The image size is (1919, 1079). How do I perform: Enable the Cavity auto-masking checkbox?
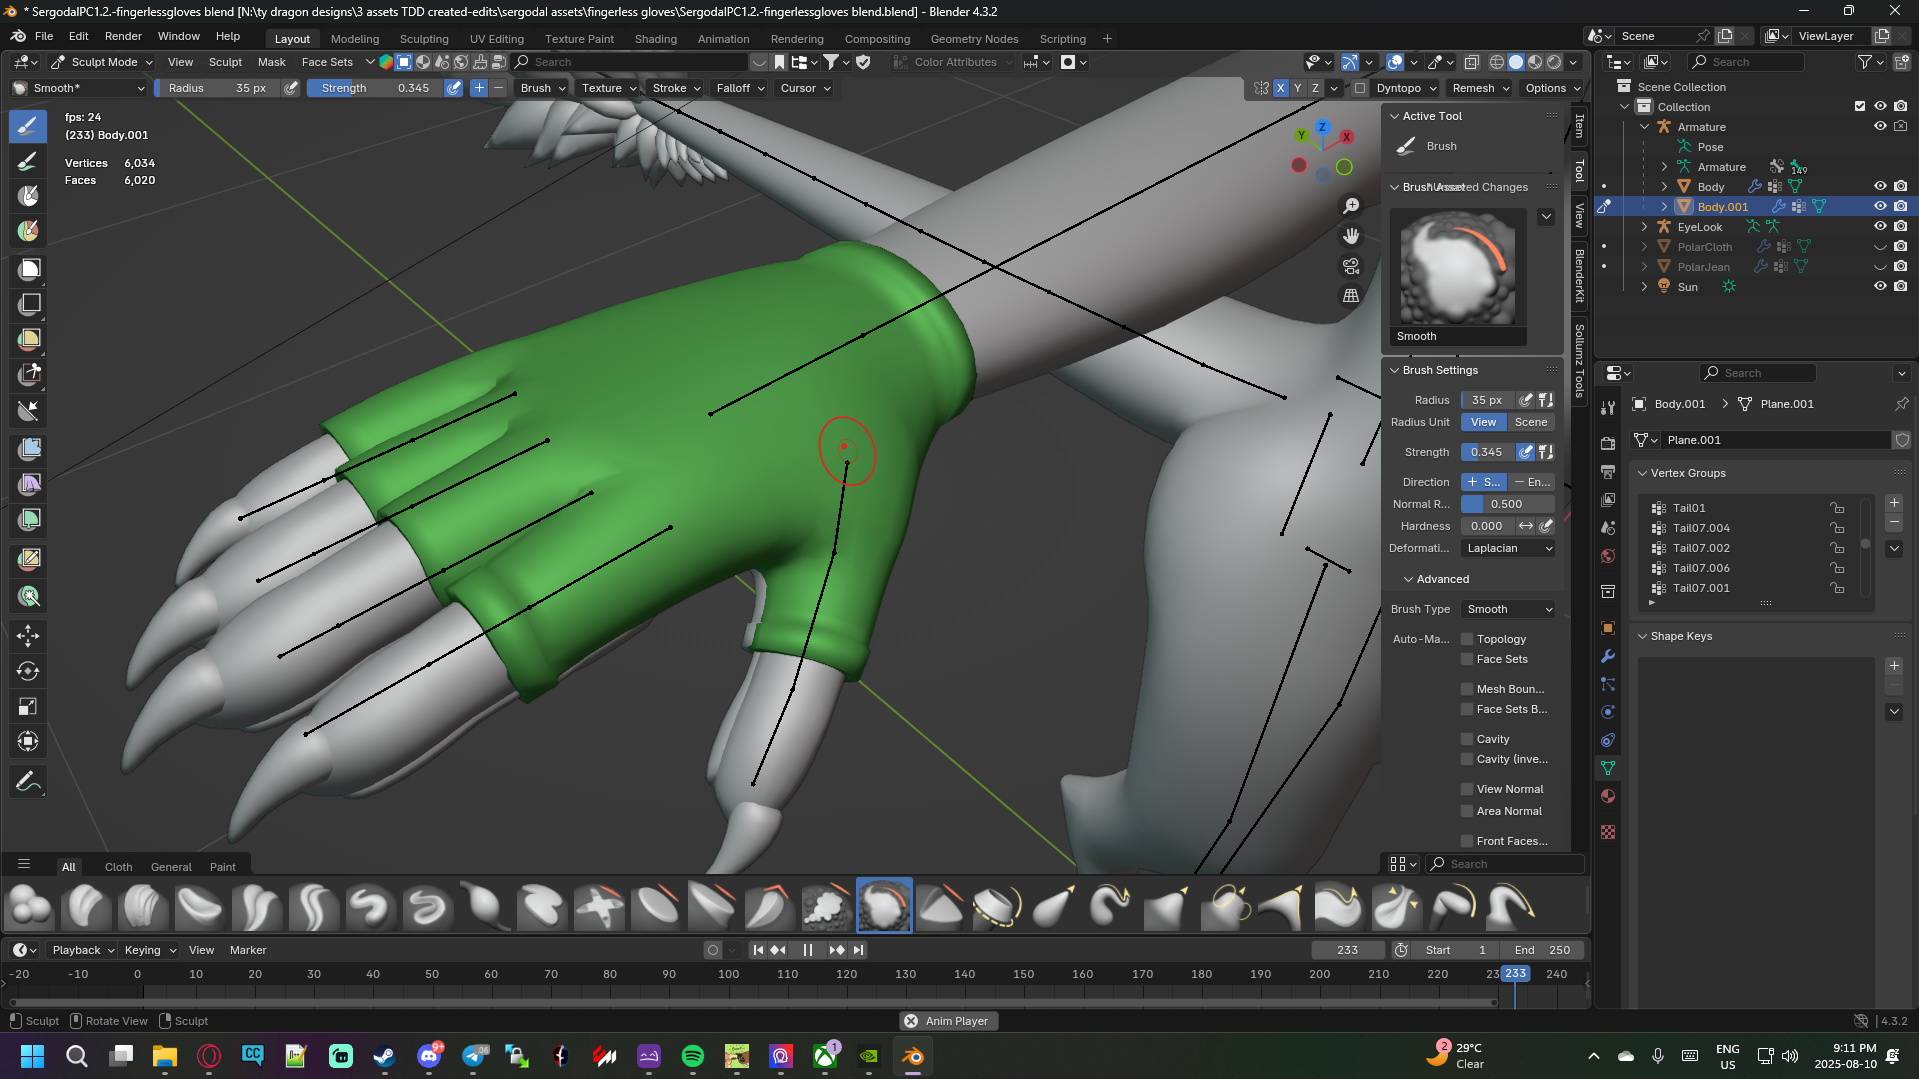1467,739
